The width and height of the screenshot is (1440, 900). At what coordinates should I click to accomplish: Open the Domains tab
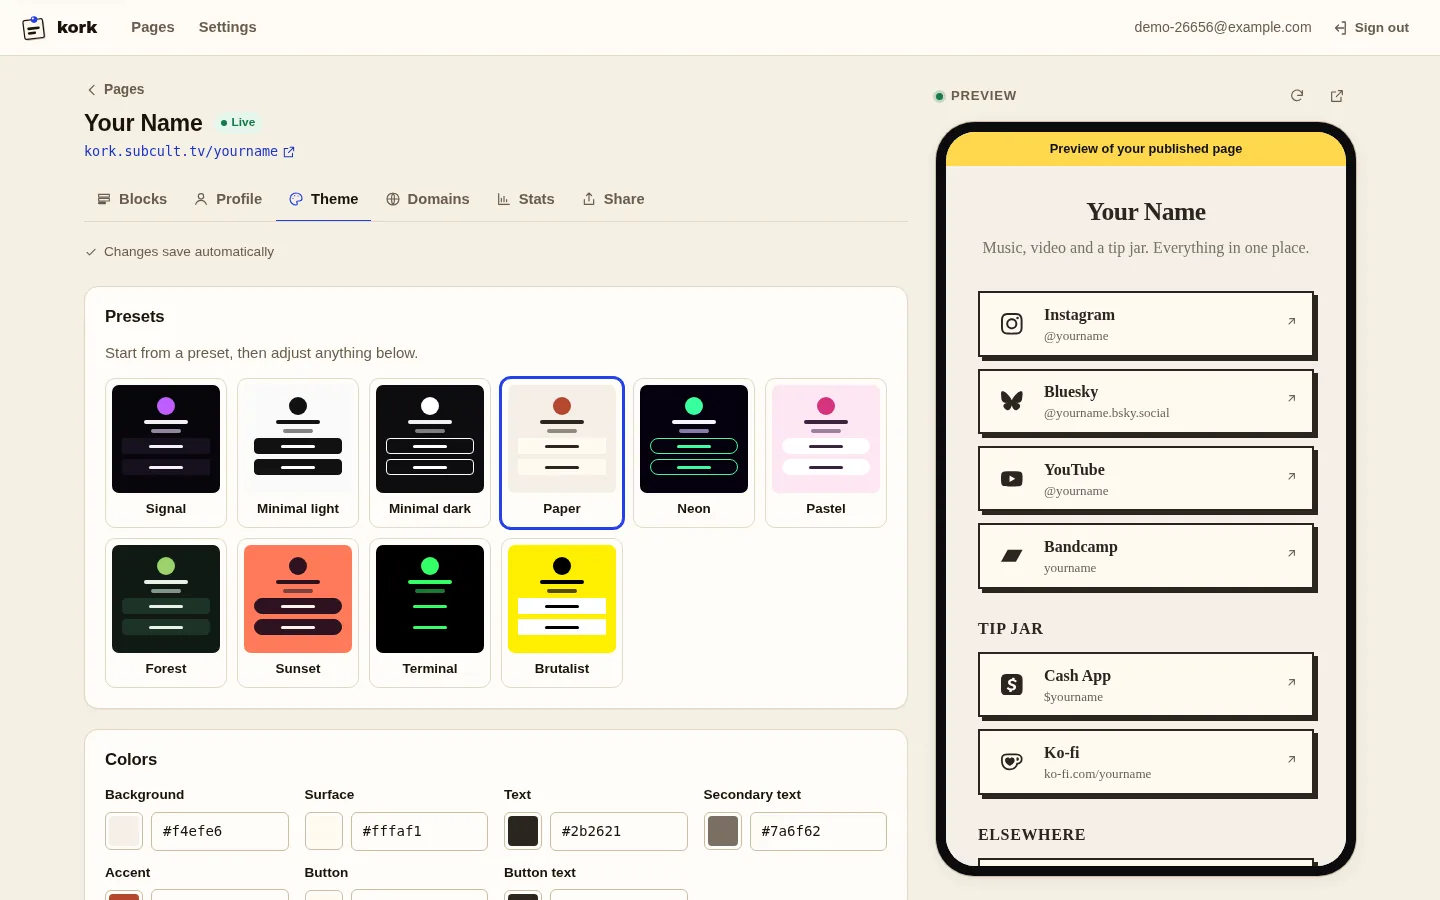pyautogui.click(x=428, y=199)
